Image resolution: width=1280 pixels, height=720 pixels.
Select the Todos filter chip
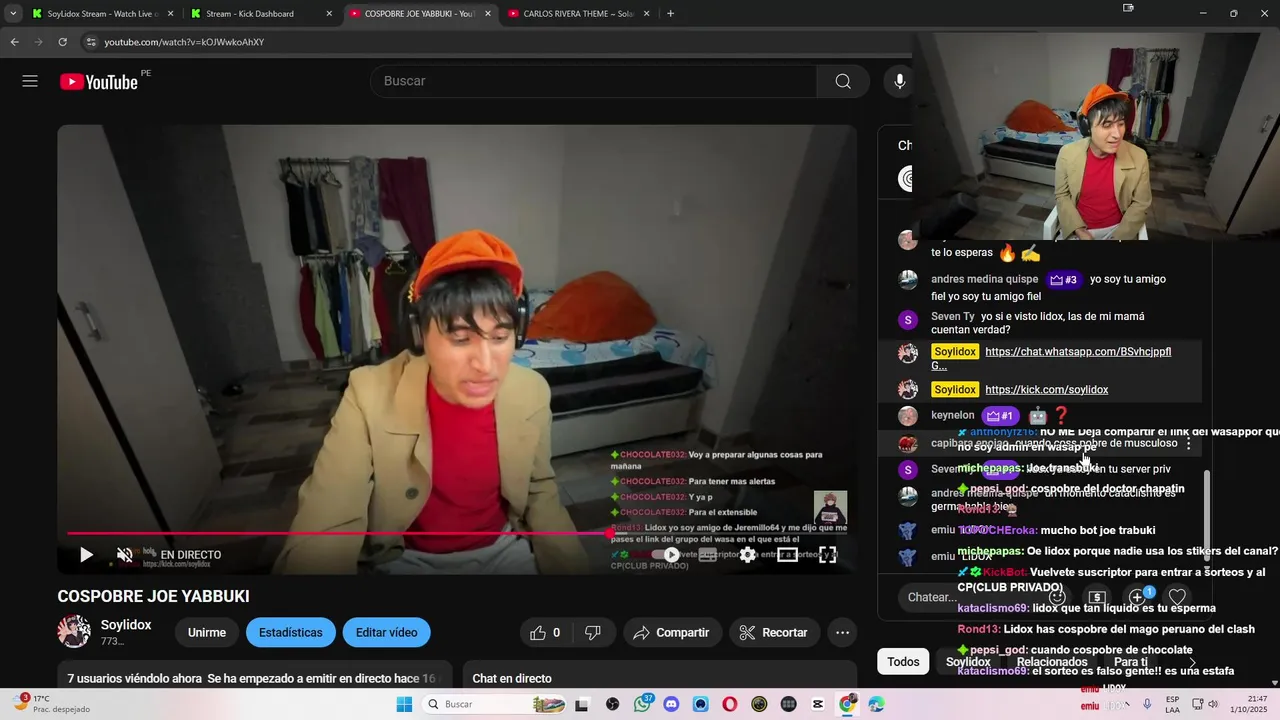pyautogui.click(x=903, y=662)
